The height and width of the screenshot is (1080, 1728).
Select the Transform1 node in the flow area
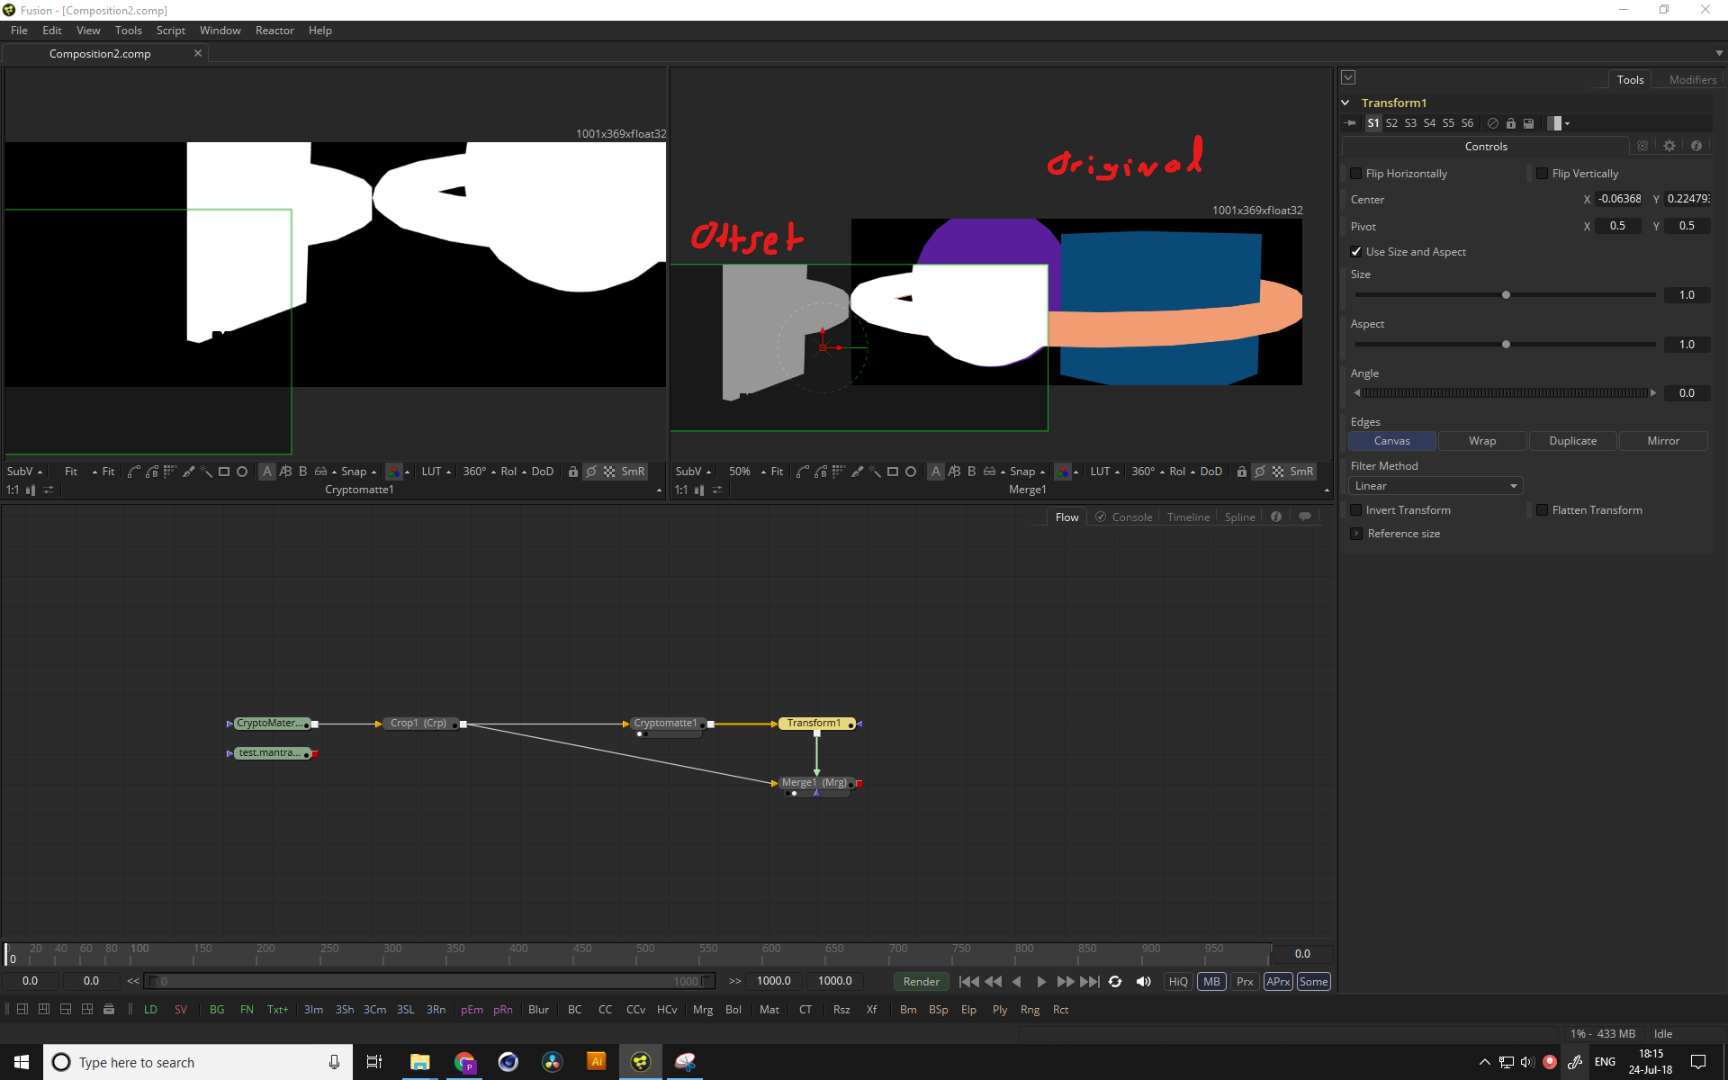pos(816,723)
